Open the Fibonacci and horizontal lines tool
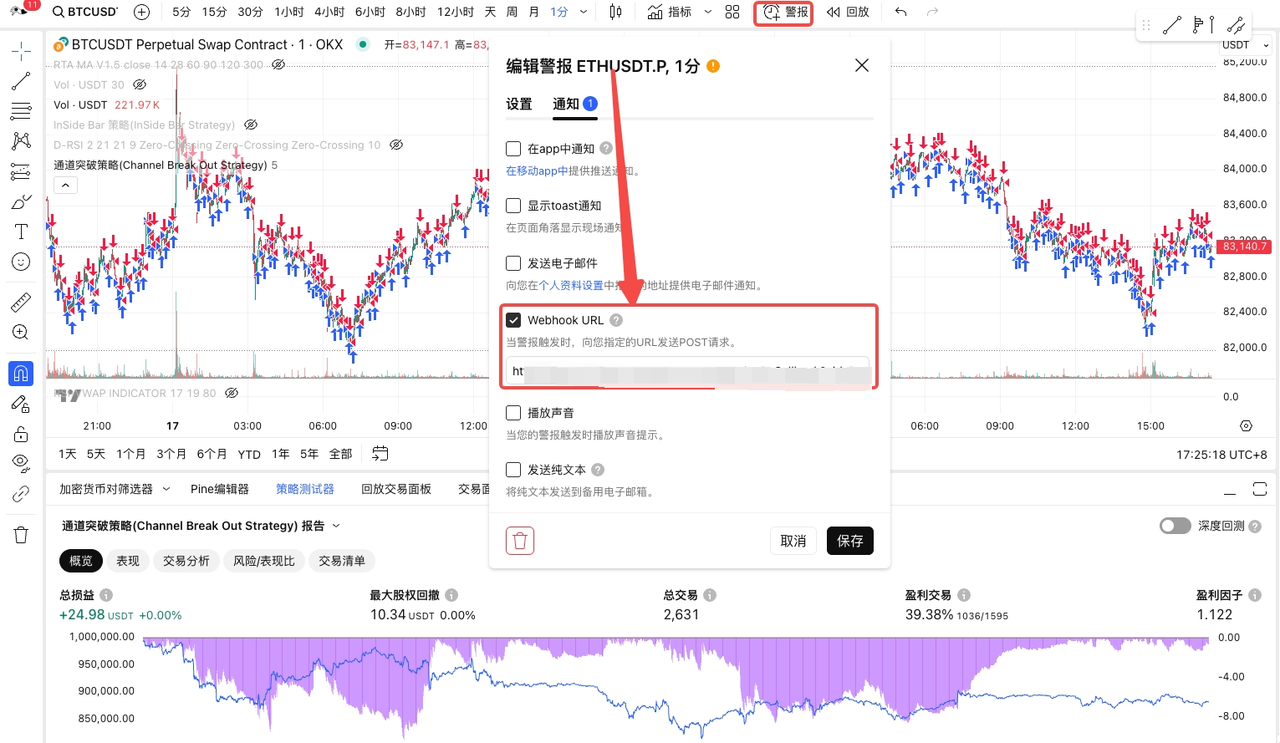1280x743 pixels. pyautogui.click(x=21, y=111)
